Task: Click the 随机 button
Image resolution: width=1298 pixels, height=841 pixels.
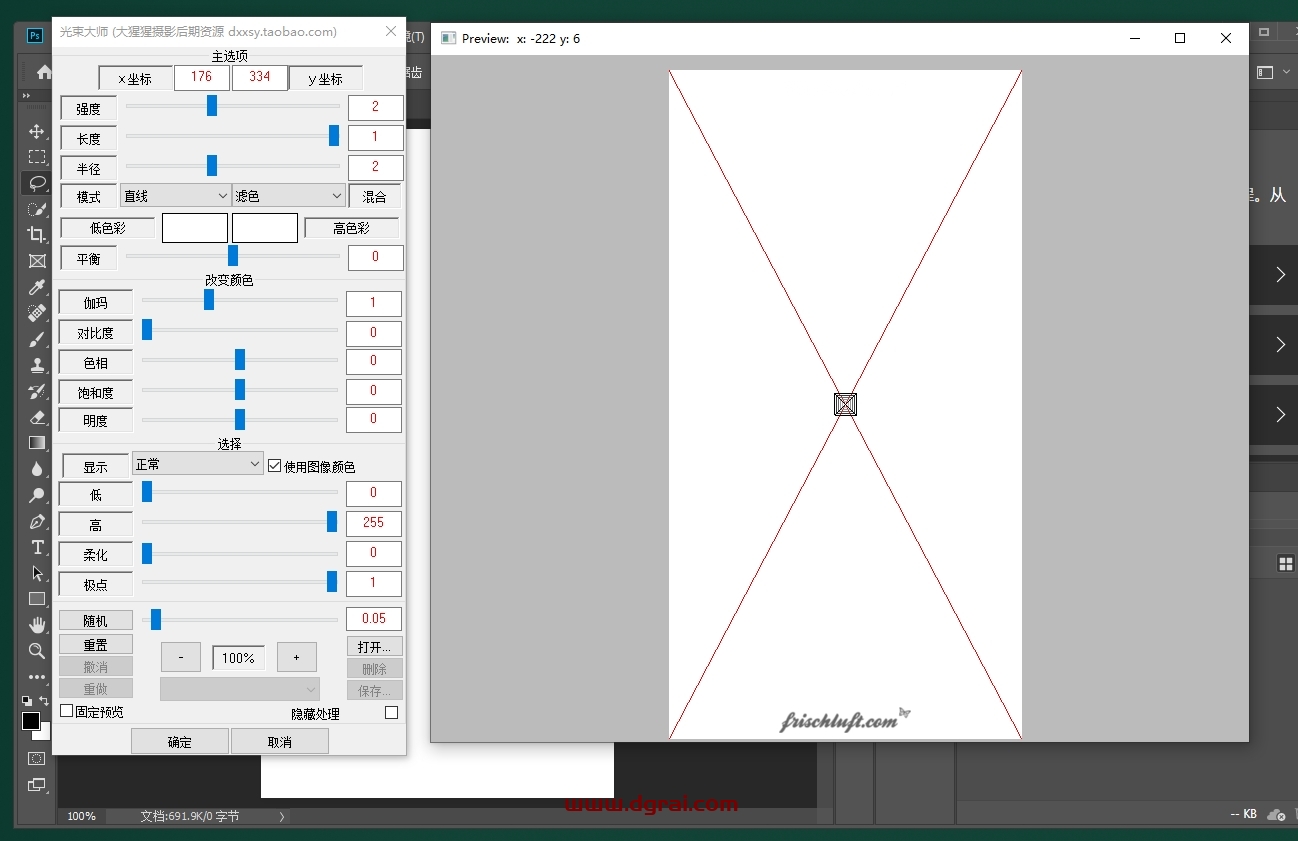Action: pos(95,620)
